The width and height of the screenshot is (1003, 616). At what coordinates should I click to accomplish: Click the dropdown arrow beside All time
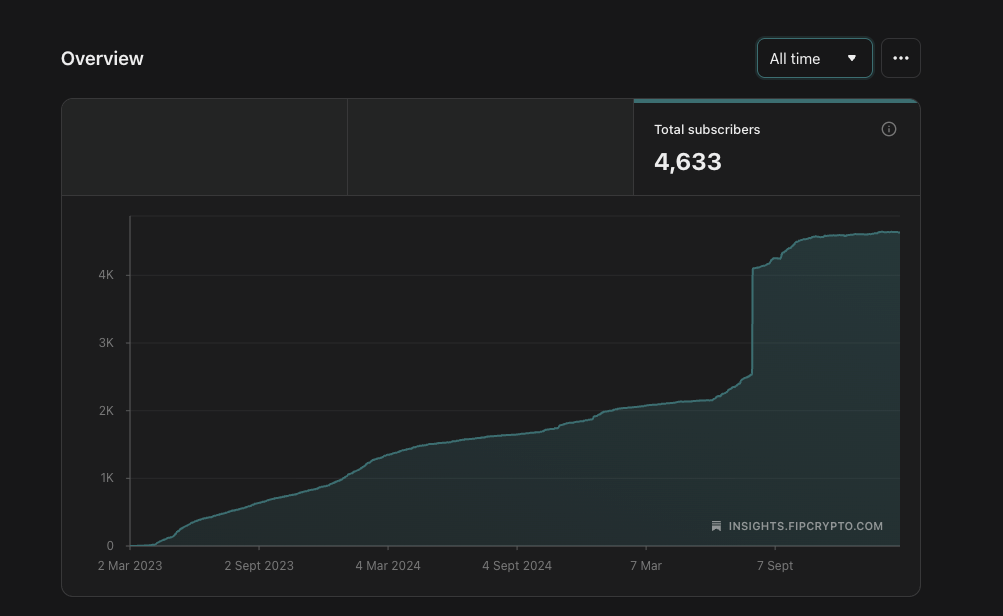(852, 59)
